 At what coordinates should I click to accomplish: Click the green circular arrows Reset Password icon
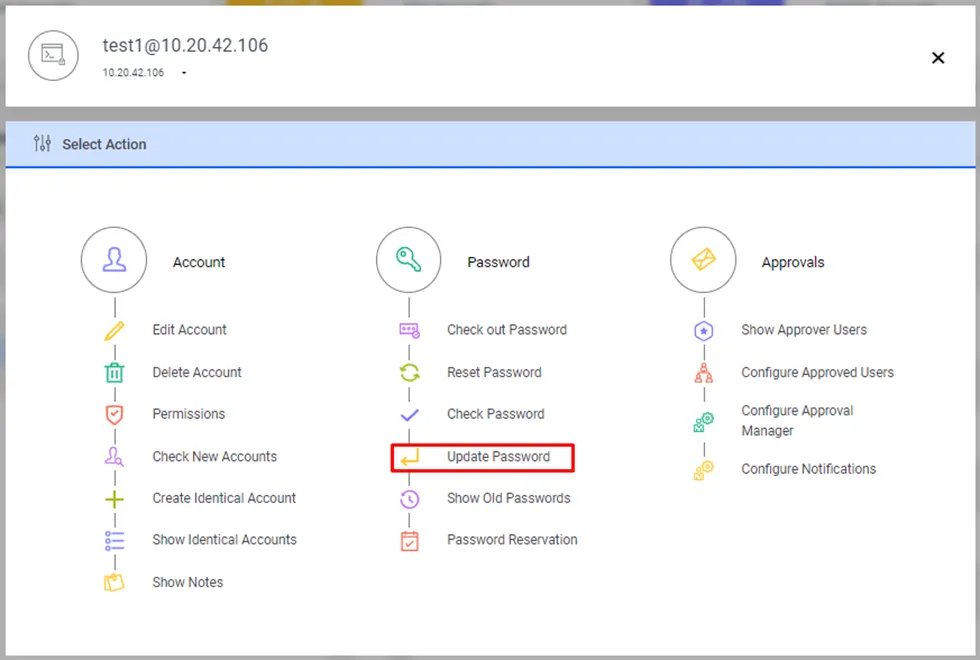coord(409,372)
